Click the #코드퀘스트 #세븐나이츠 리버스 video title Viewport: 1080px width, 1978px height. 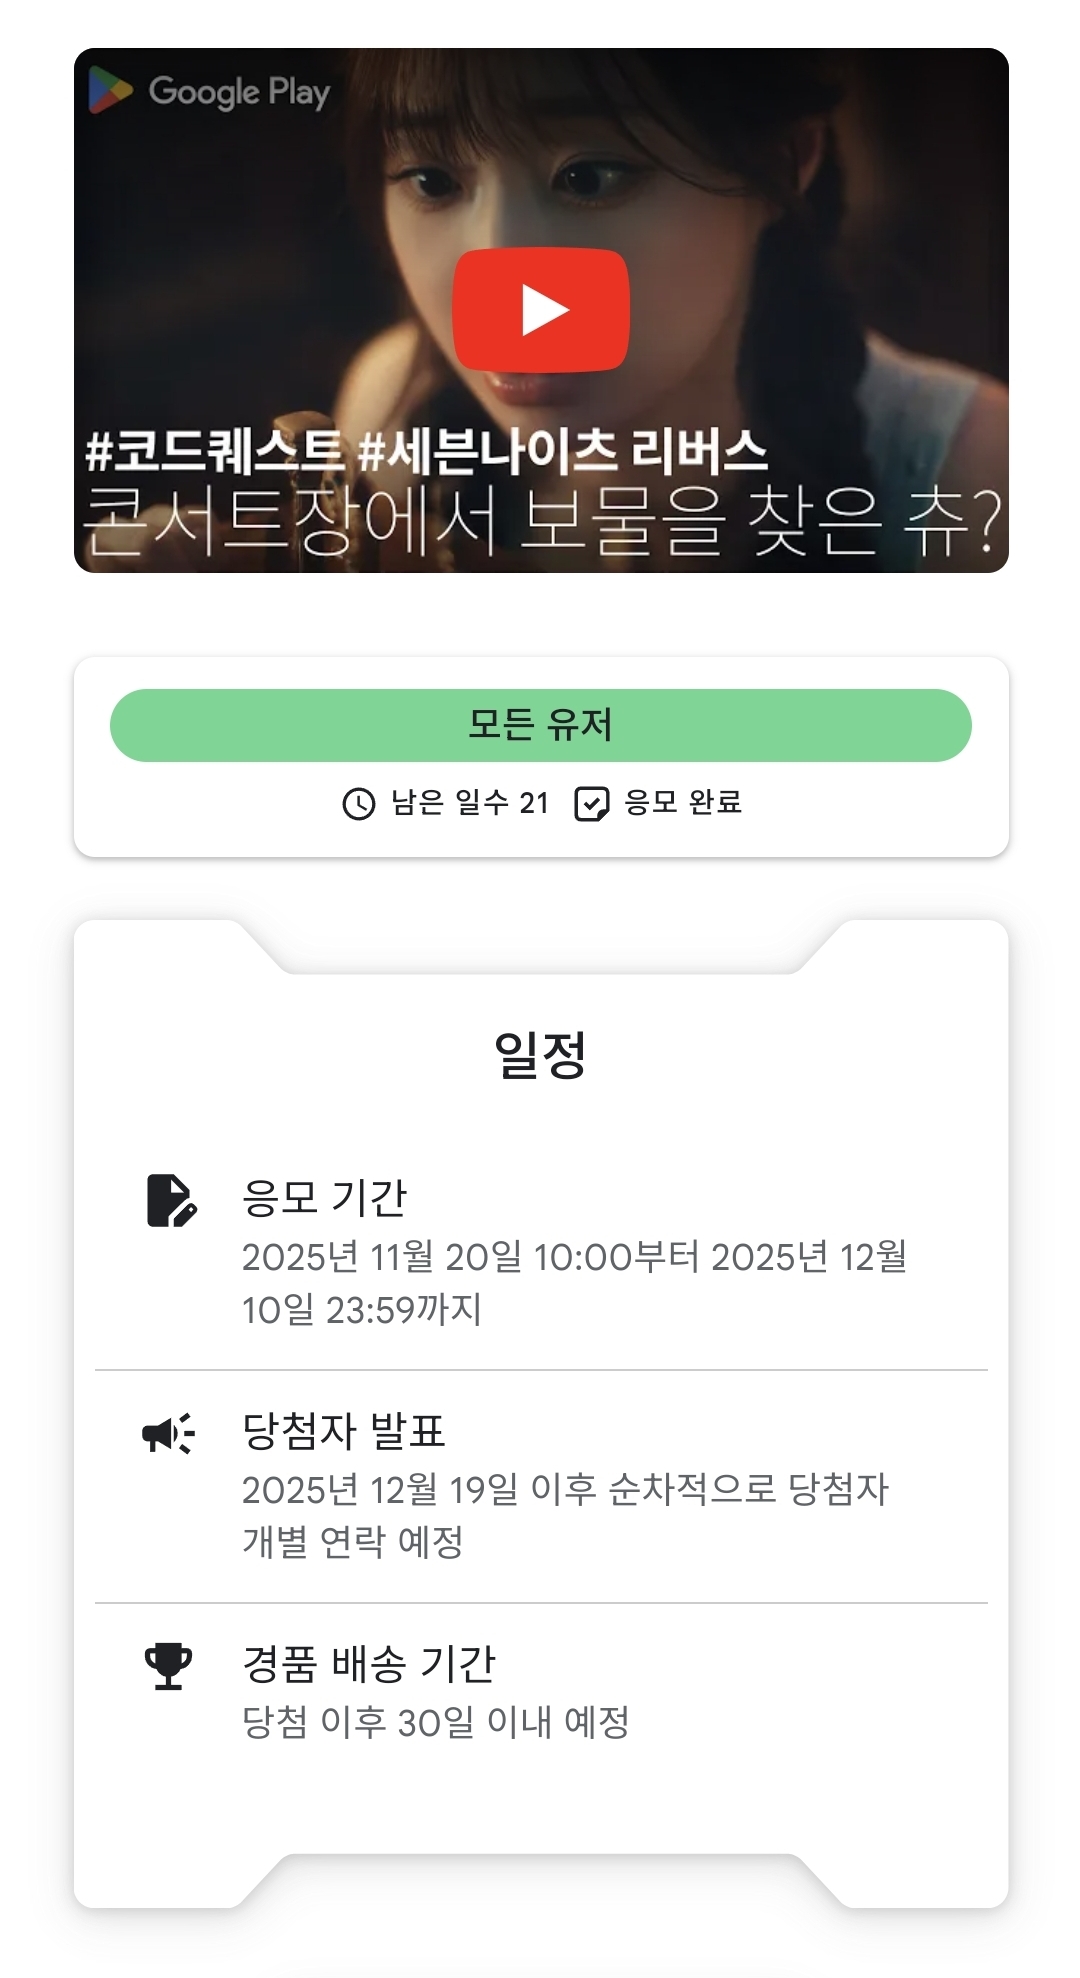(x=426, y=451)
